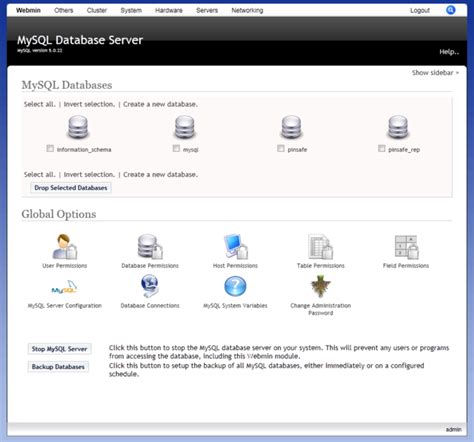Screen dimensions: 474x442
Task: Open Table Permissions icon
Action: (x=321, y=247)
